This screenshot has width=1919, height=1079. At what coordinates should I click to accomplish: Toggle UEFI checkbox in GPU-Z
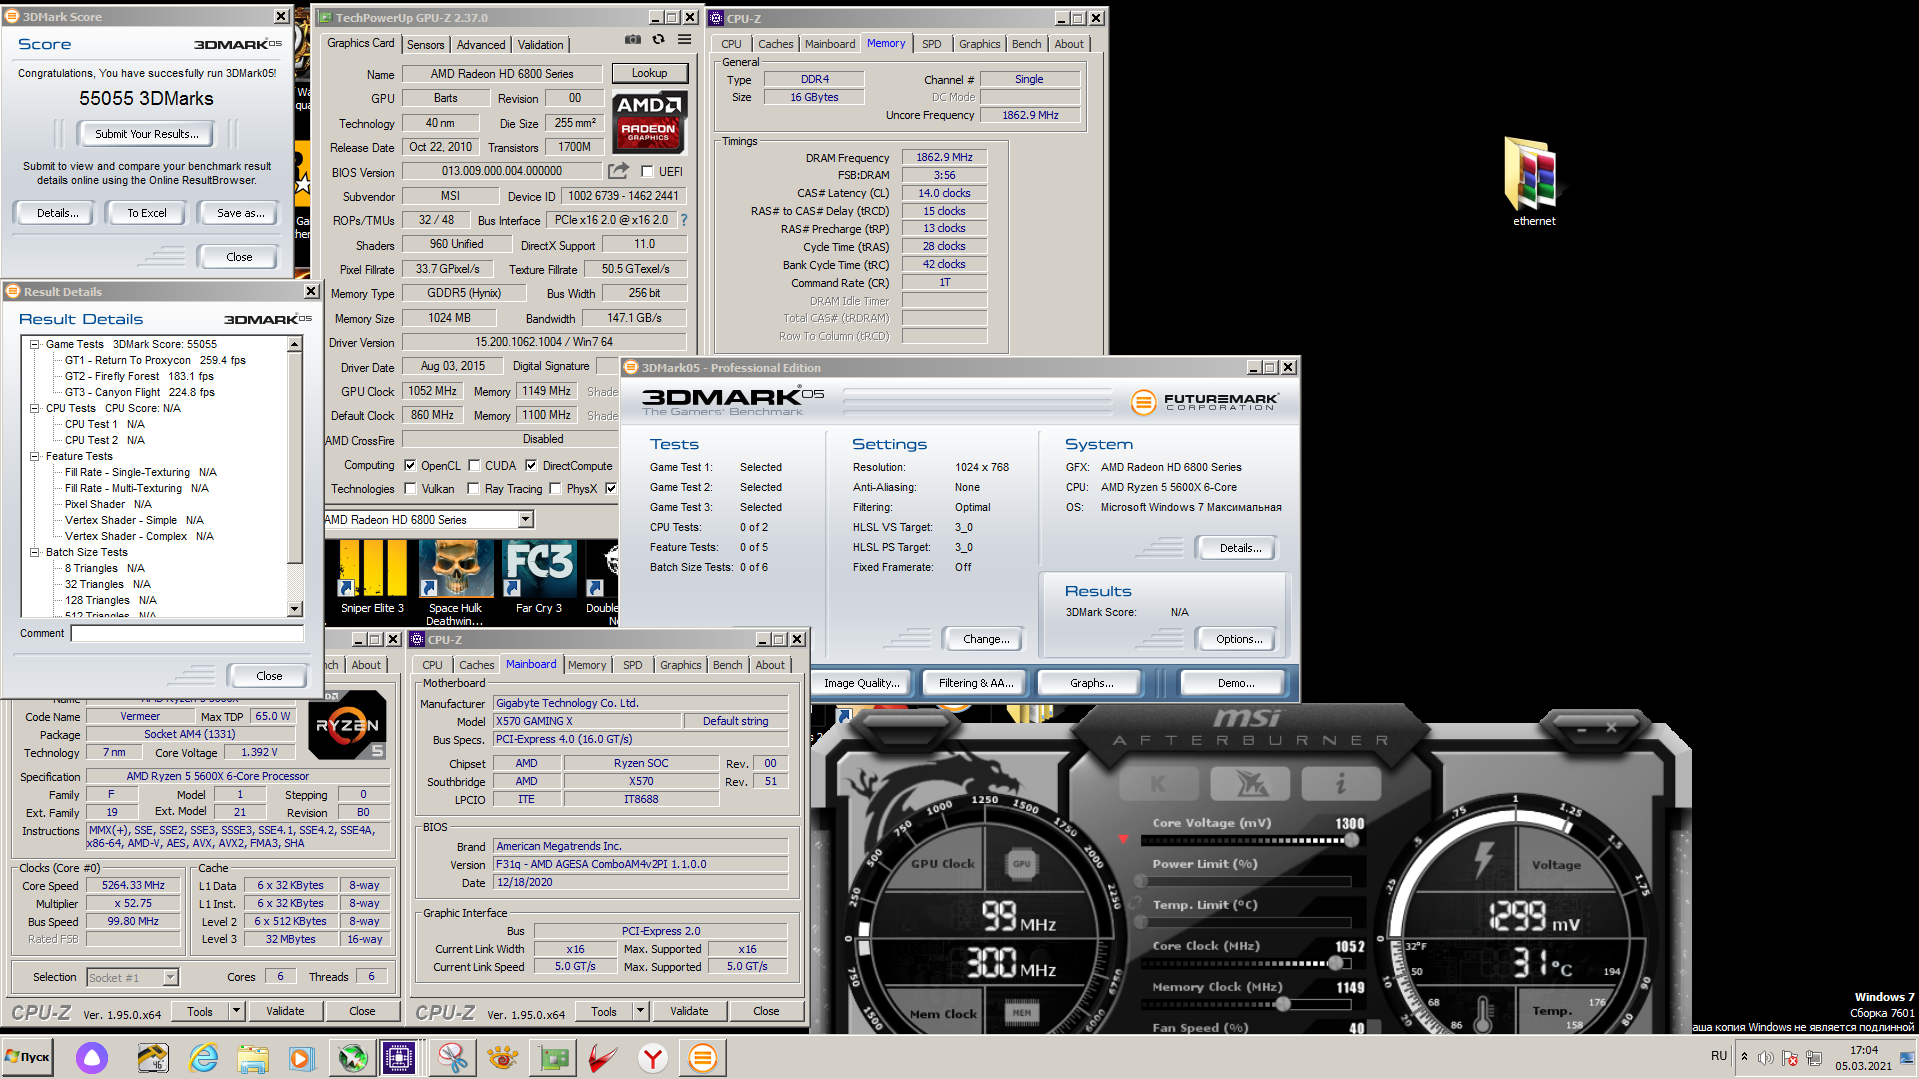[x=647, y=171]
